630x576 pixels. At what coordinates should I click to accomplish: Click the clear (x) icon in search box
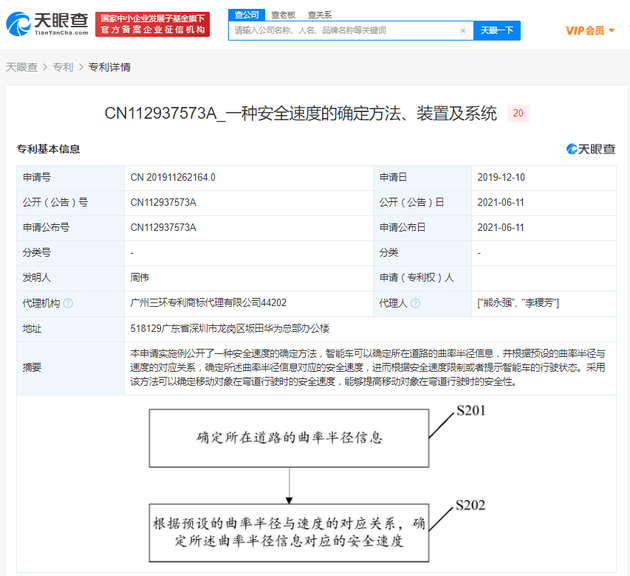[463, 31]
